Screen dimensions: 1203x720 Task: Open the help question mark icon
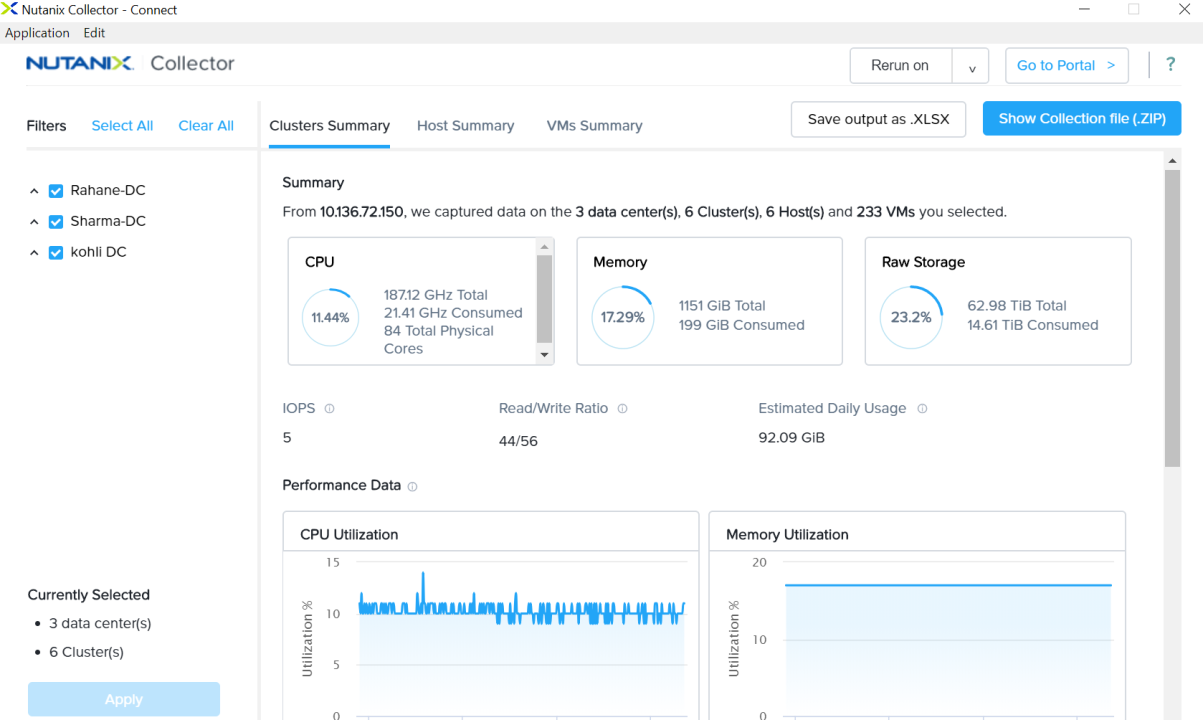1170,64
